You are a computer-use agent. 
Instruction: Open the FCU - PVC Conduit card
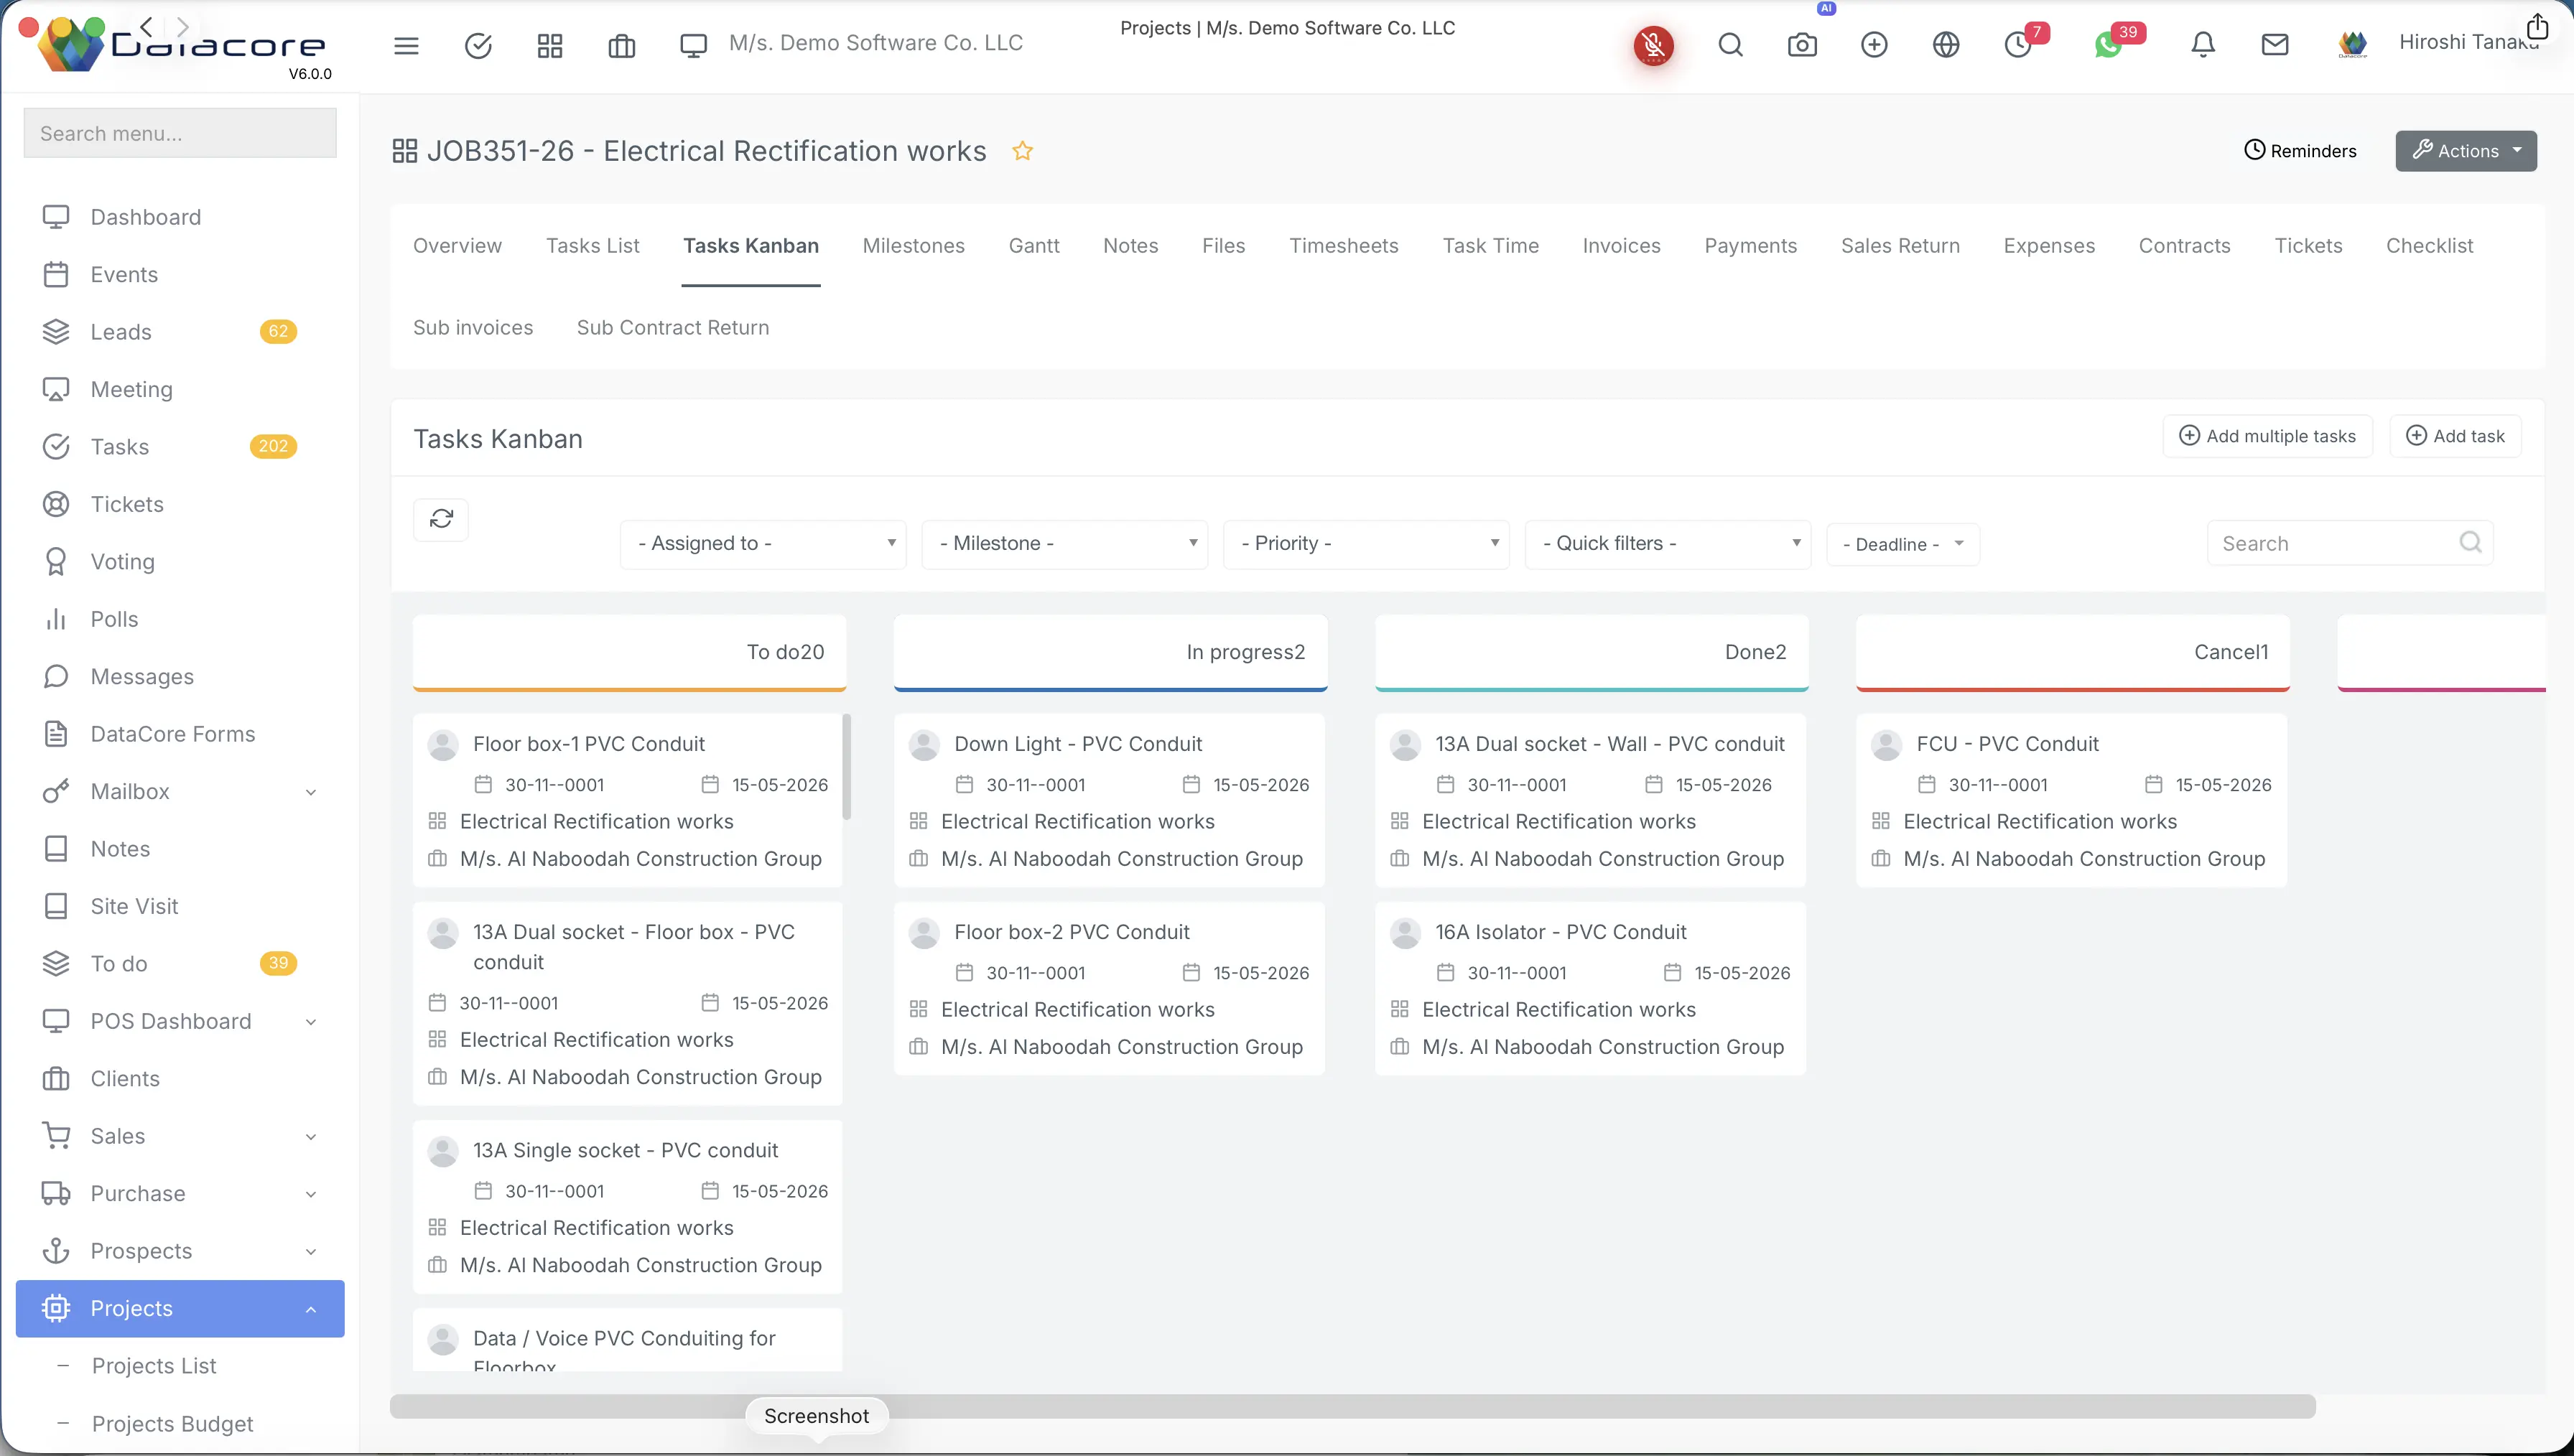click(2071, 800)
